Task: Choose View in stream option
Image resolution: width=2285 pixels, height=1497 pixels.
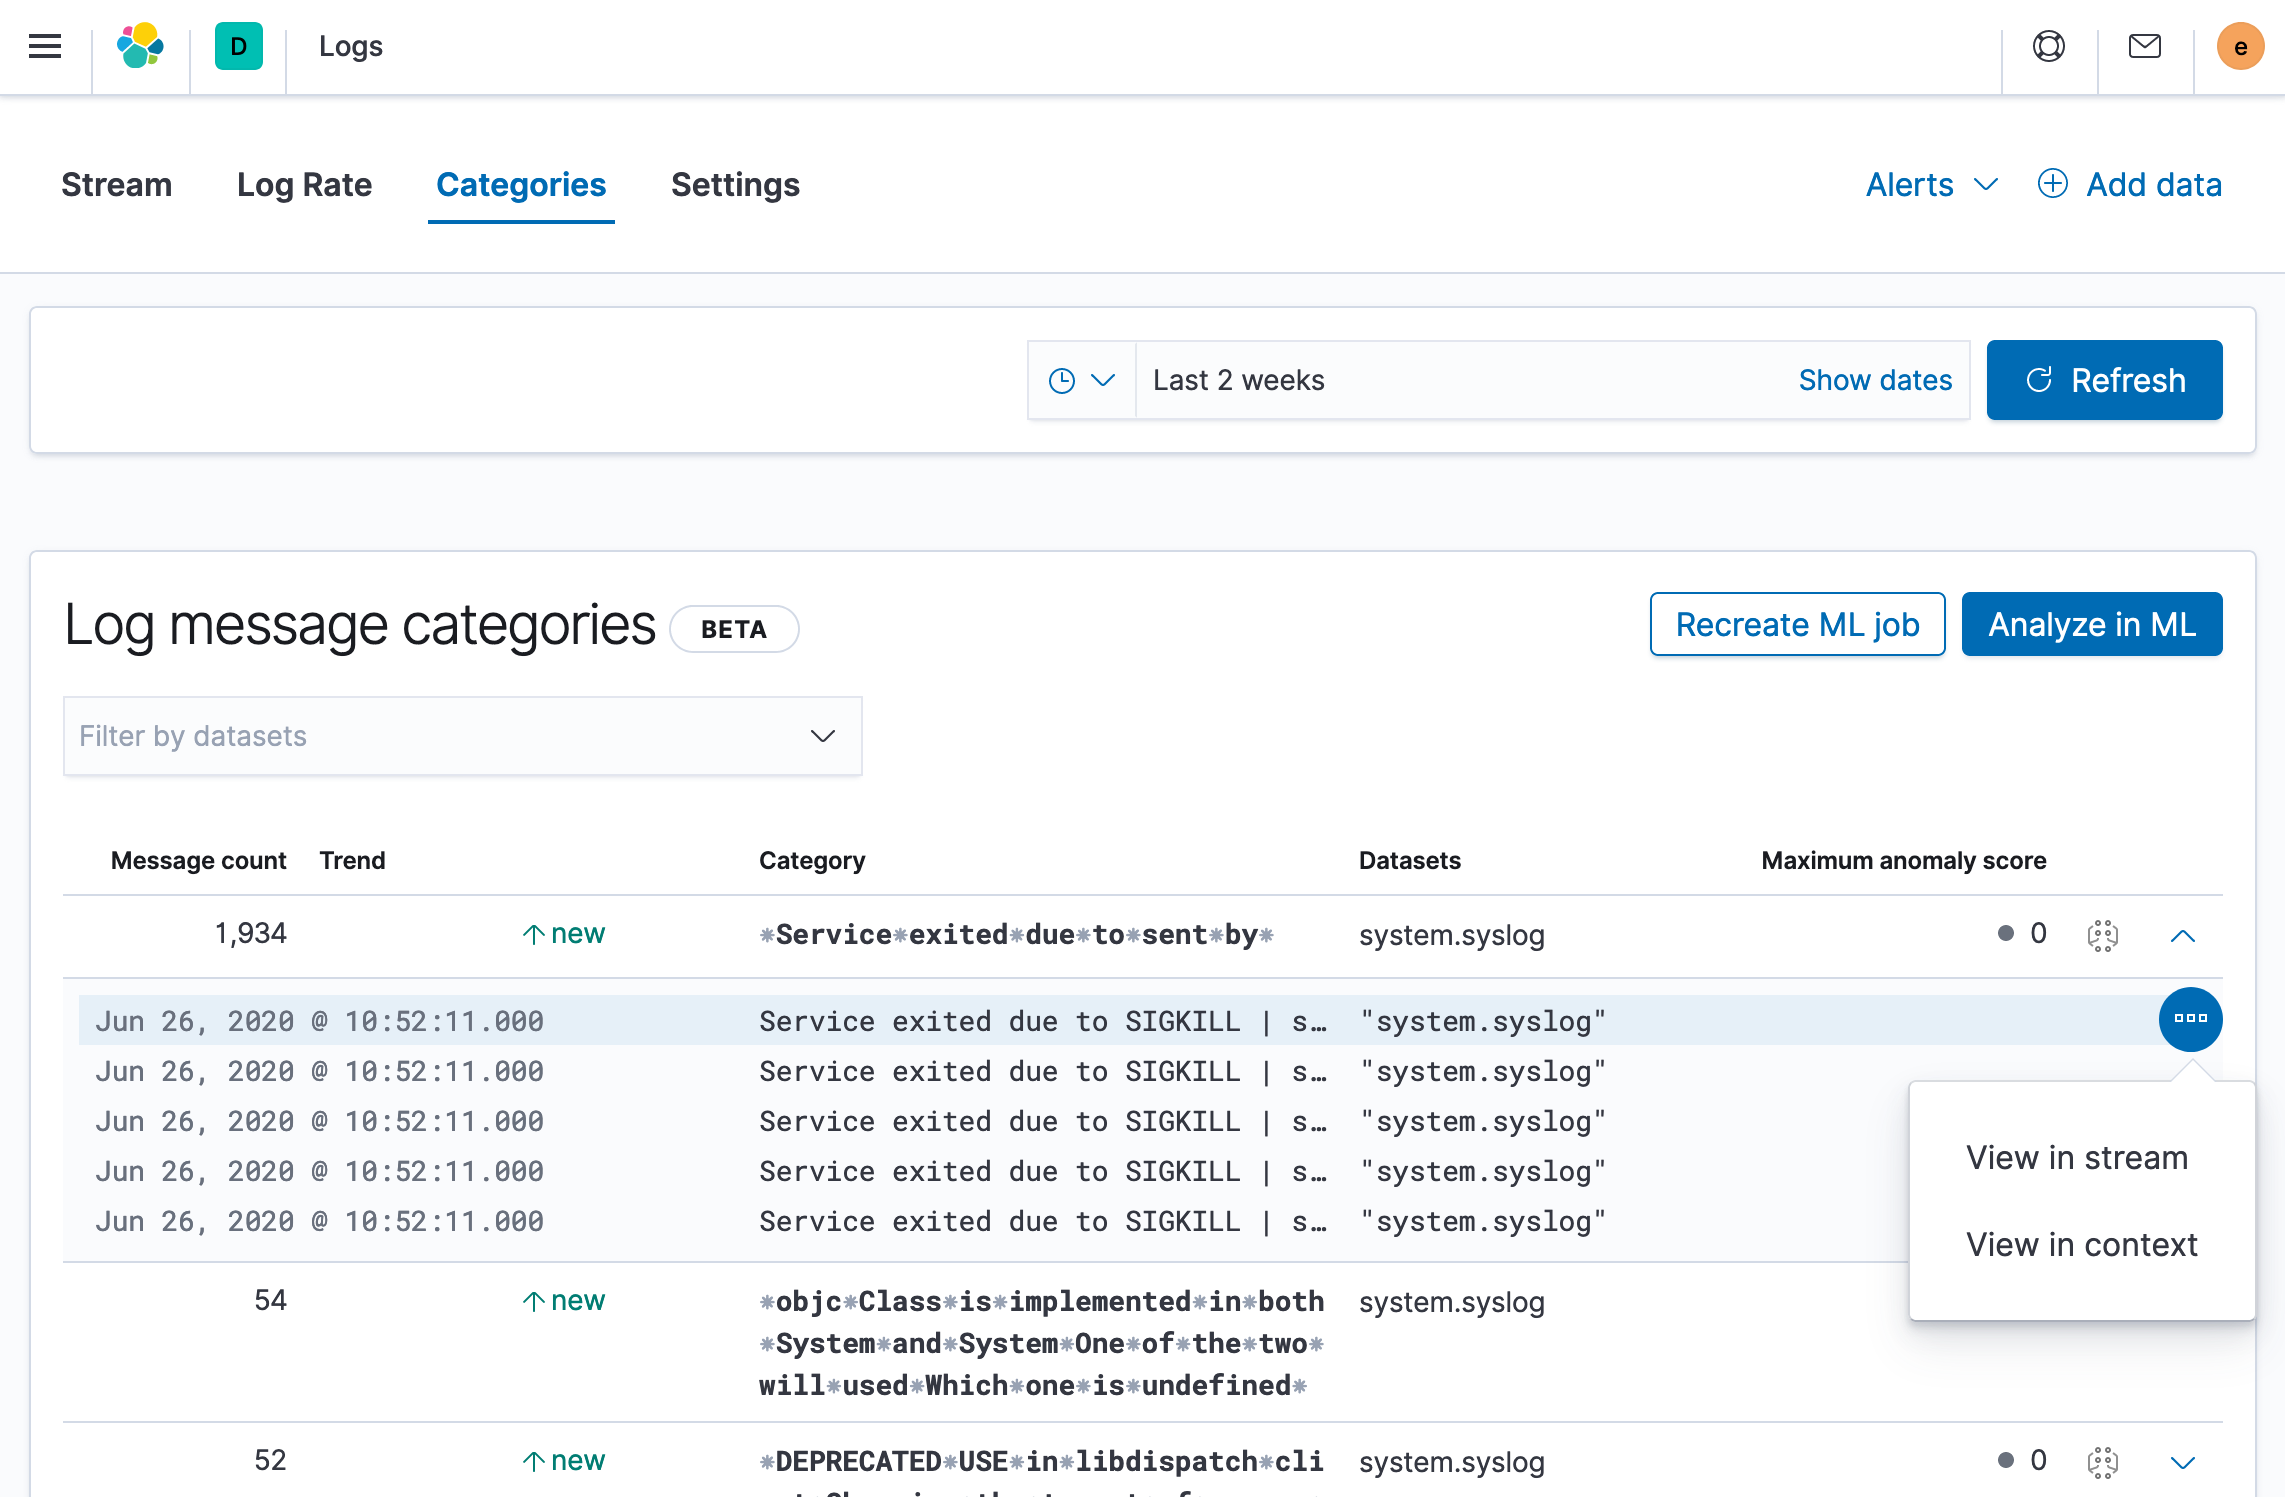Action: click(x=2076, y=1157)
